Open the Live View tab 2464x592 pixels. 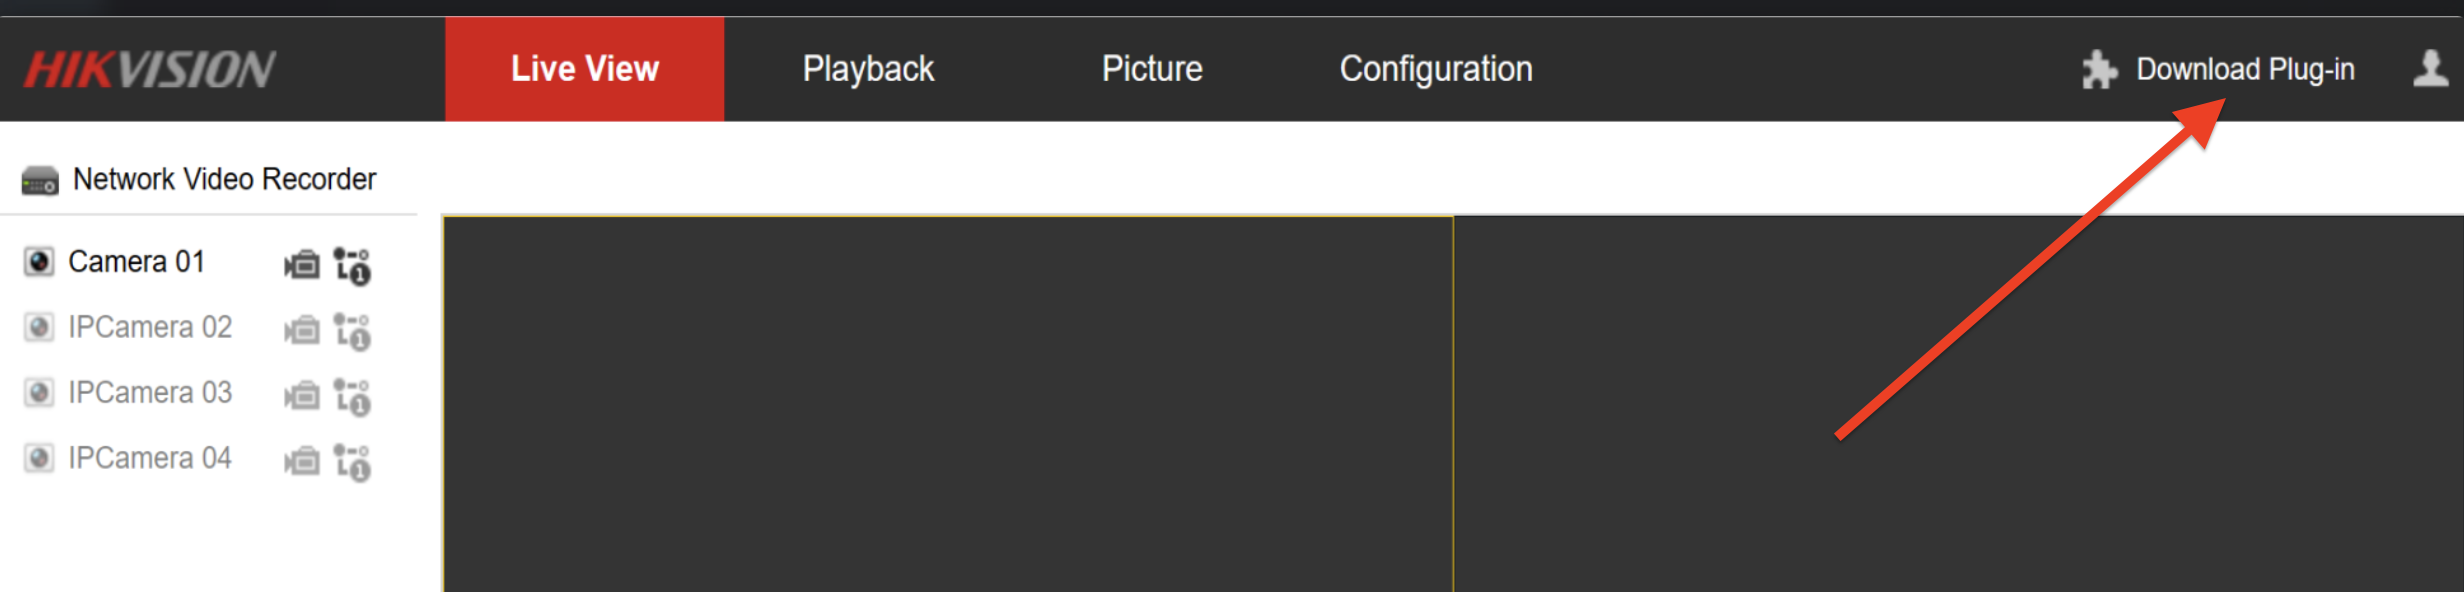click(x=585, y=69)
